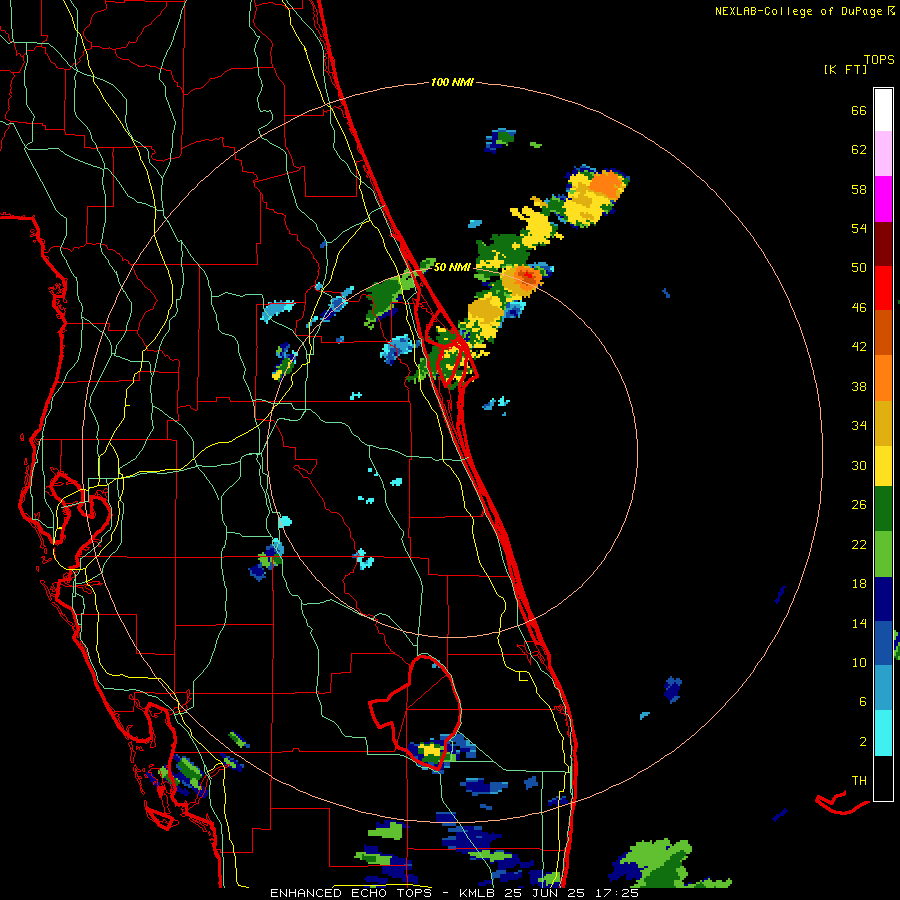Click the yellow 30 kft legend swatch
900x900 pixels.
[883, 466]
